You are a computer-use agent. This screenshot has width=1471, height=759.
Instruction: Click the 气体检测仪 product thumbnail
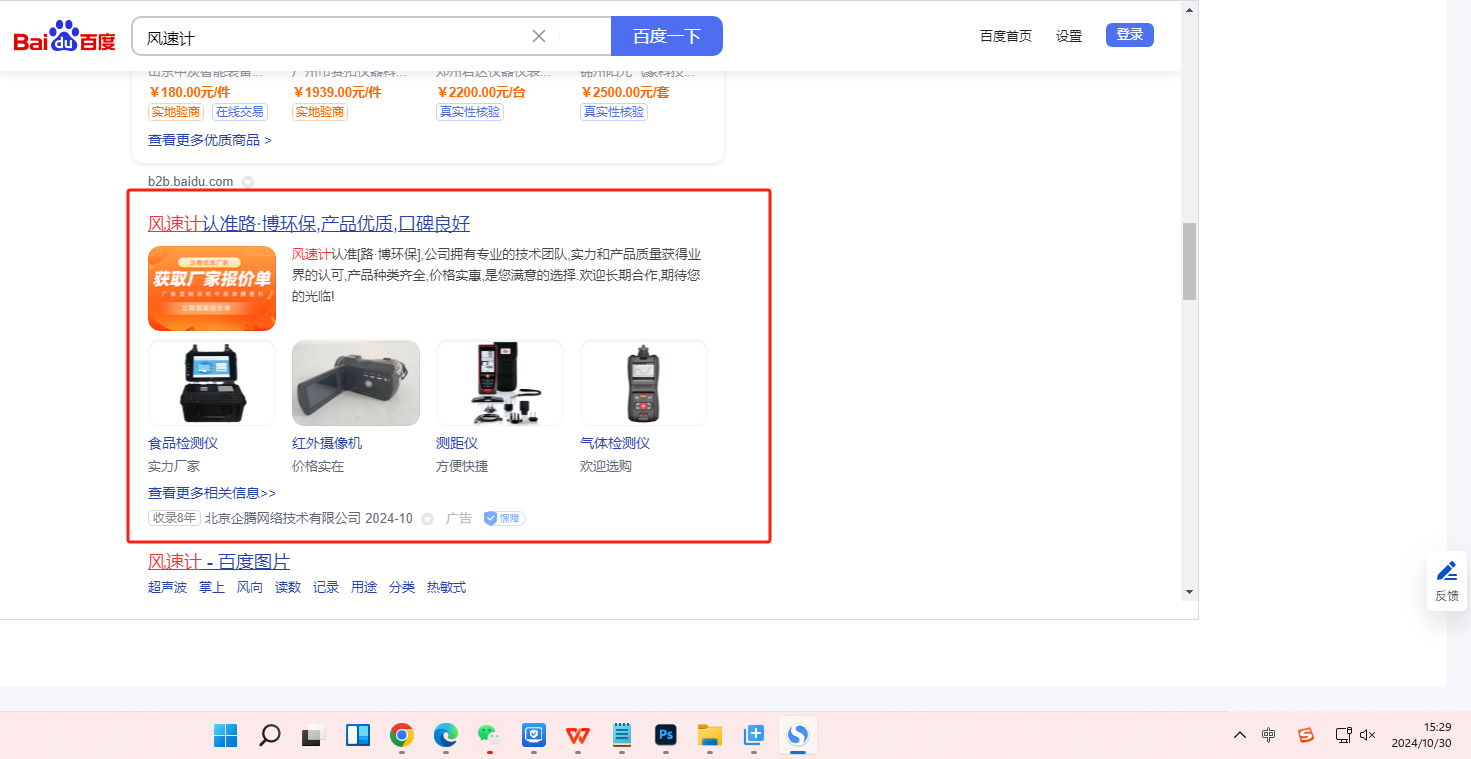pyautogui.click(x=644, y=383)
